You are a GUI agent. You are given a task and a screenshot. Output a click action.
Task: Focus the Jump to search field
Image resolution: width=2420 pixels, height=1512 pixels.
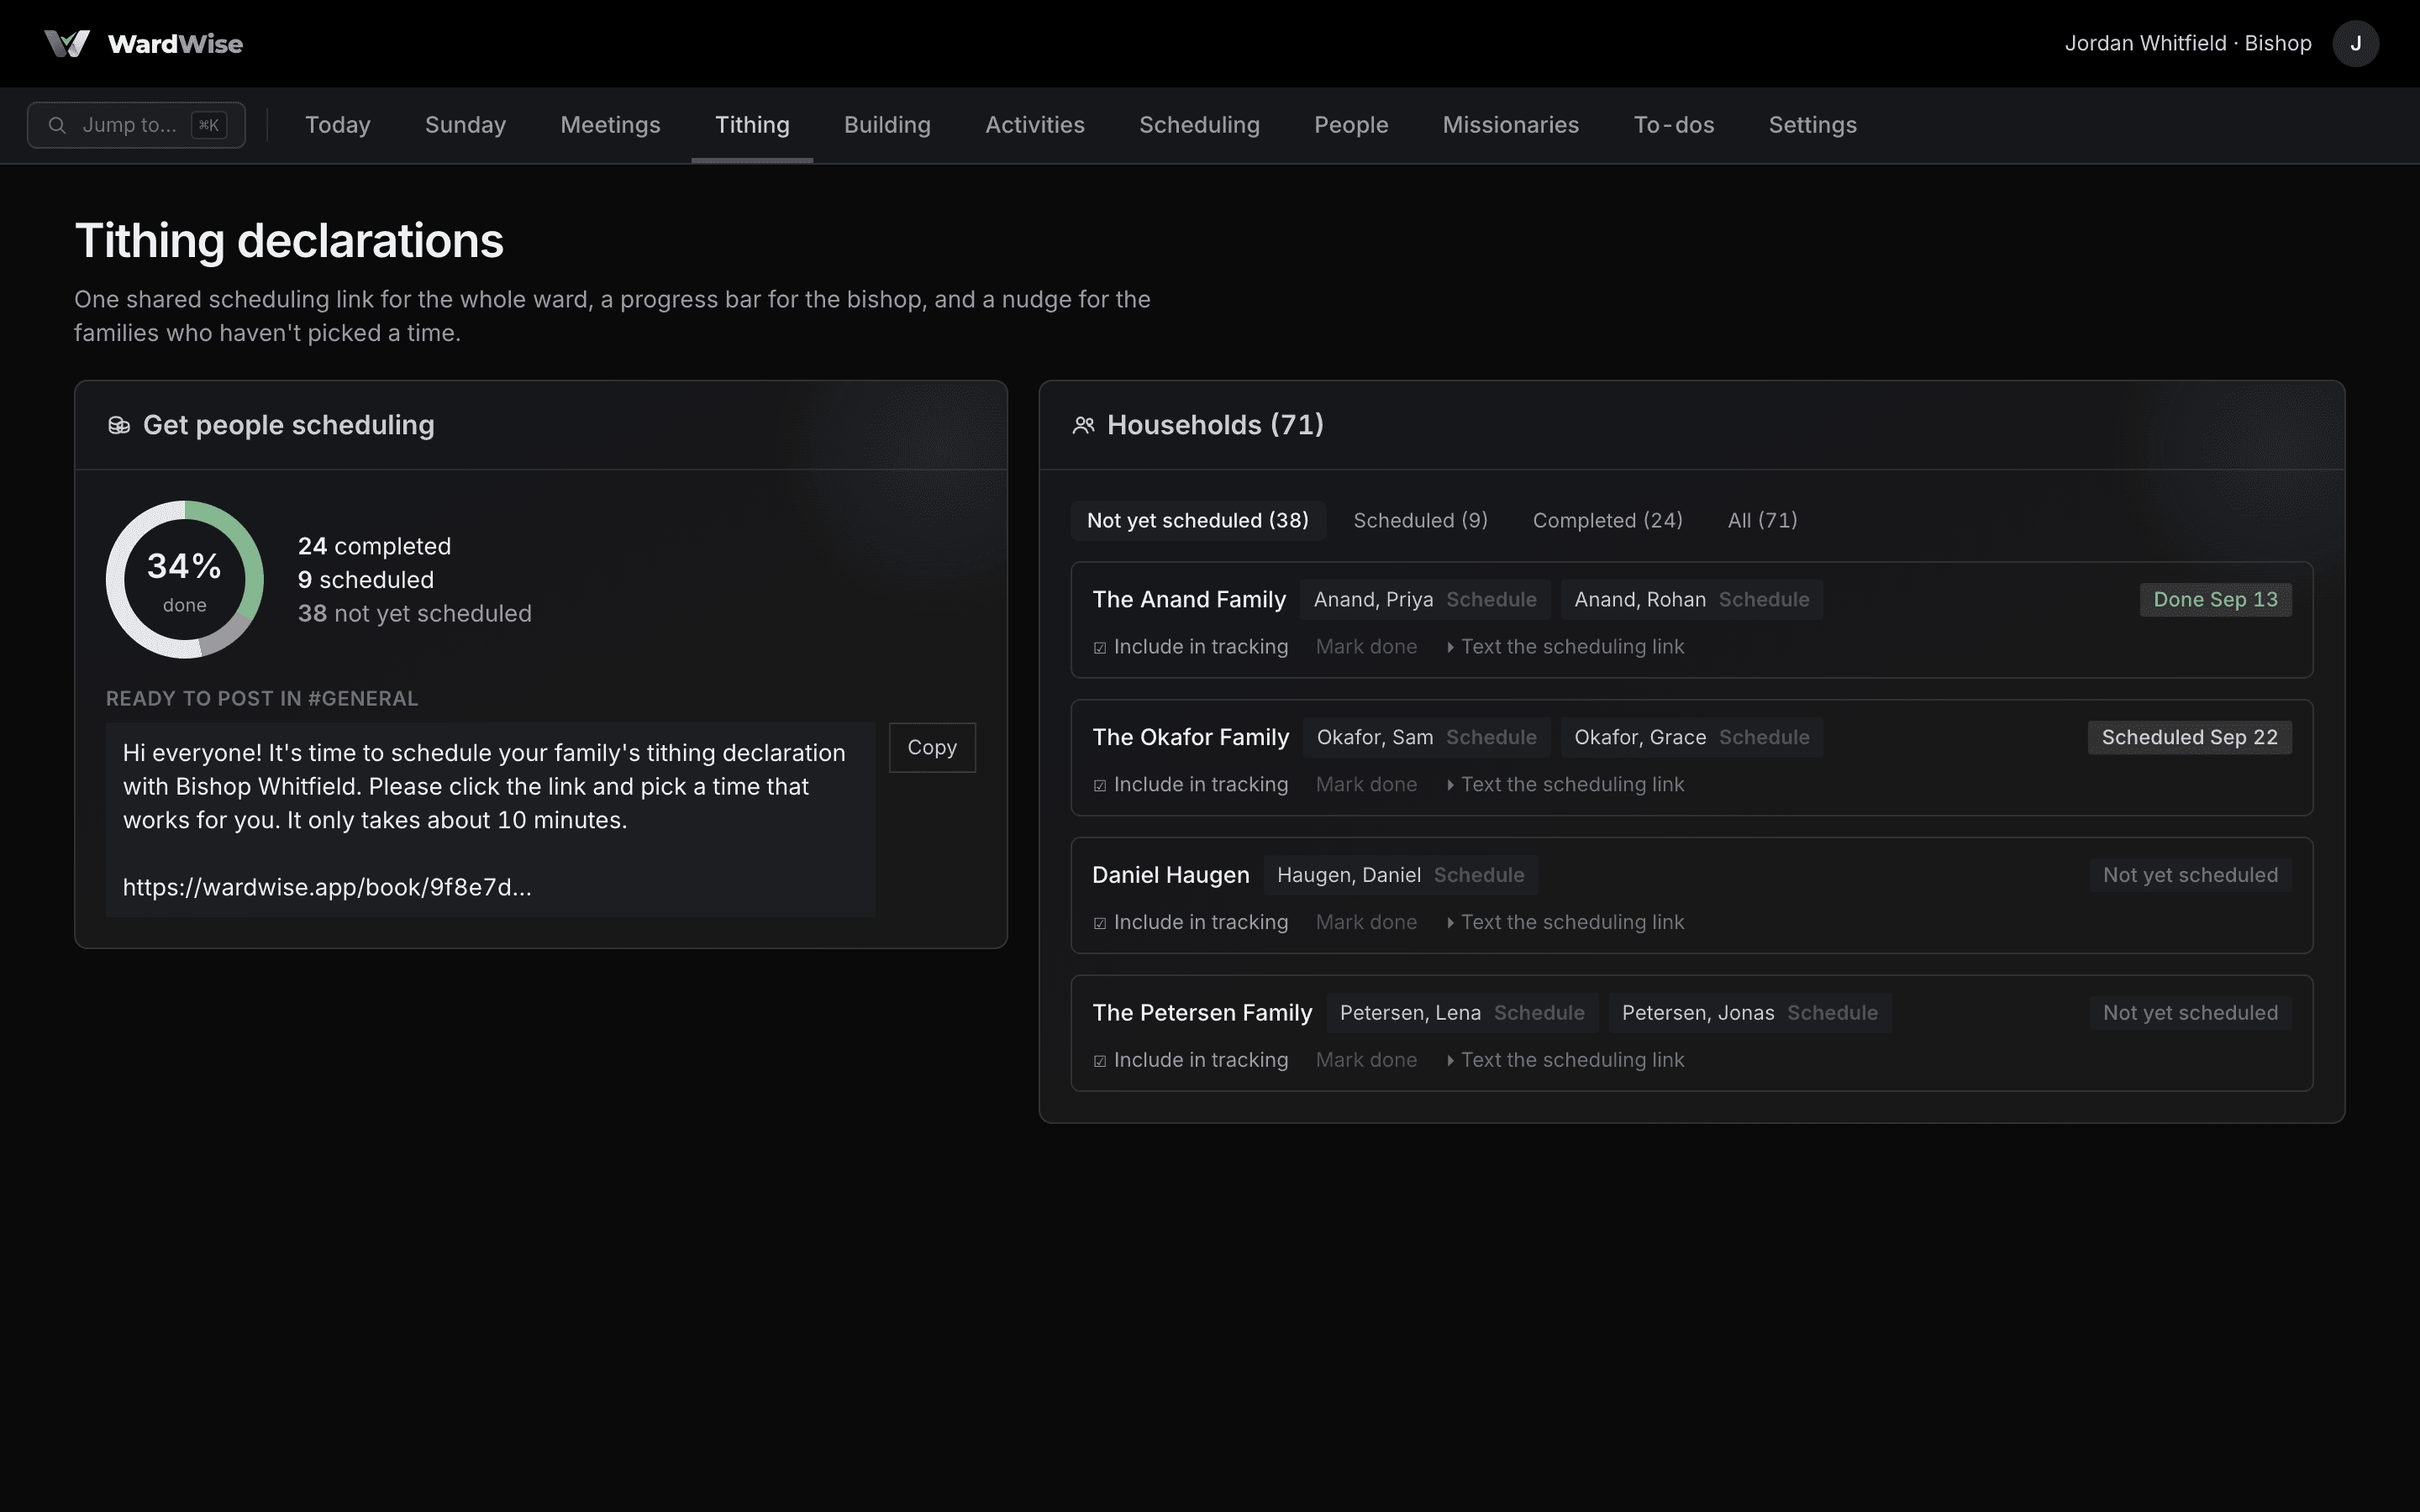pos(136,125)
